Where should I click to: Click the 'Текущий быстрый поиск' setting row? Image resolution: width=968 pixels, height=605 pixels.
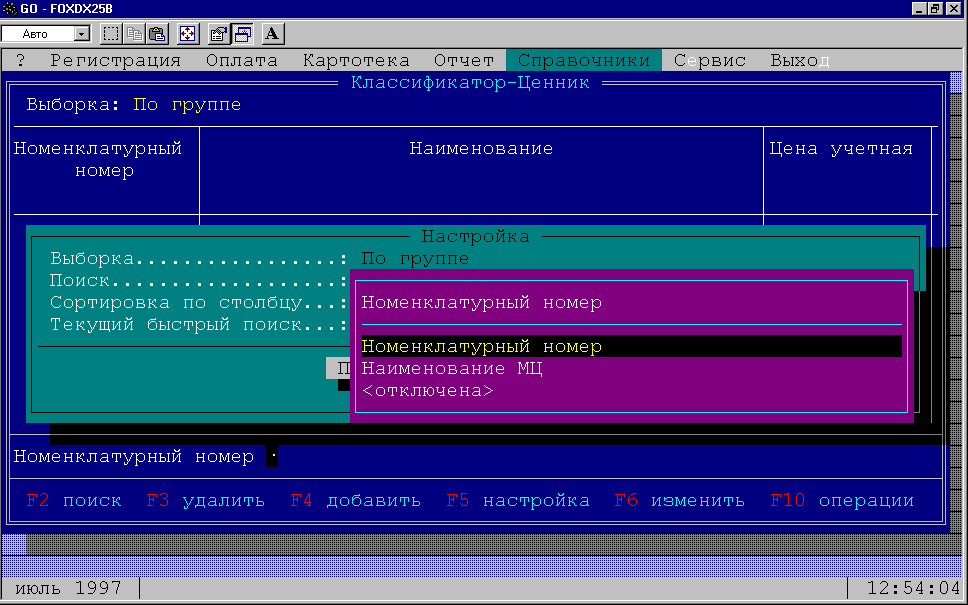click(x=199, y=325)
